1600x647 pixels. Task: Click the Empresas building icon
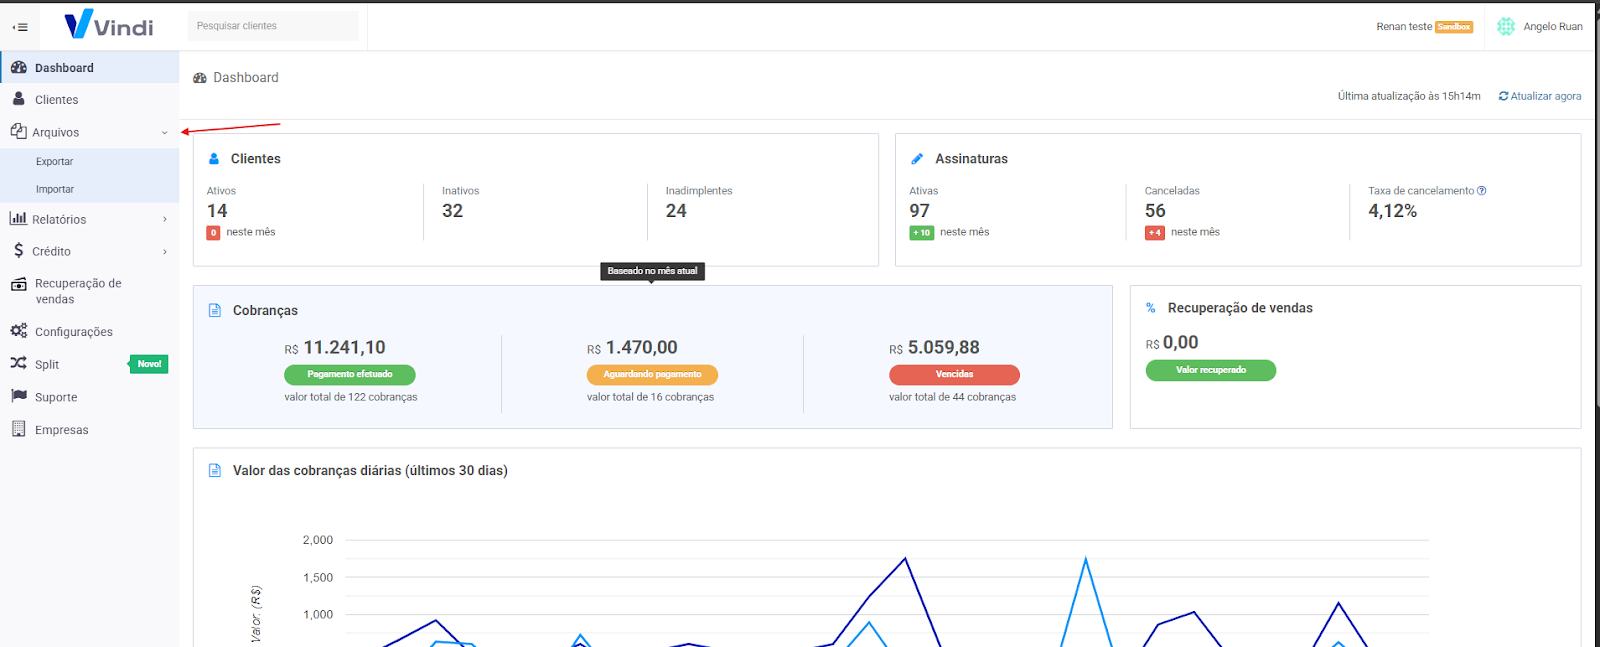pyautogui.click(x=18, y=429)
